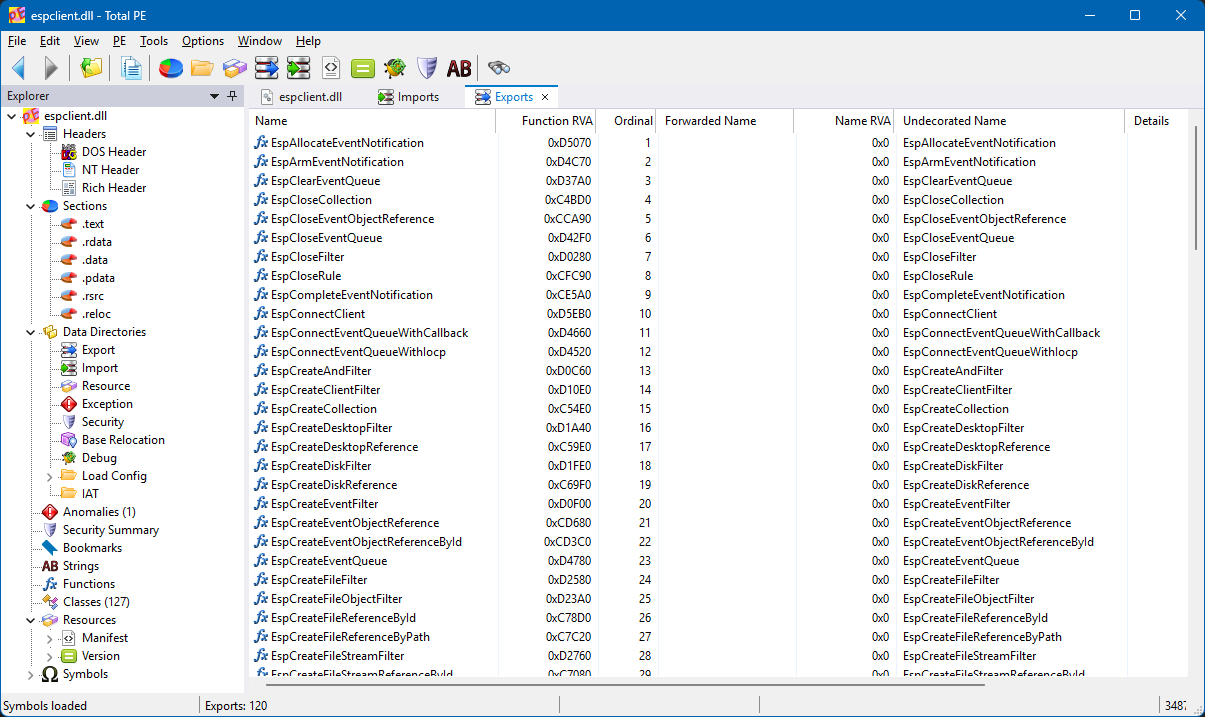Sort by the Function RVA column header
This screenshot has width=1205, height=717.
click(548, 121)
